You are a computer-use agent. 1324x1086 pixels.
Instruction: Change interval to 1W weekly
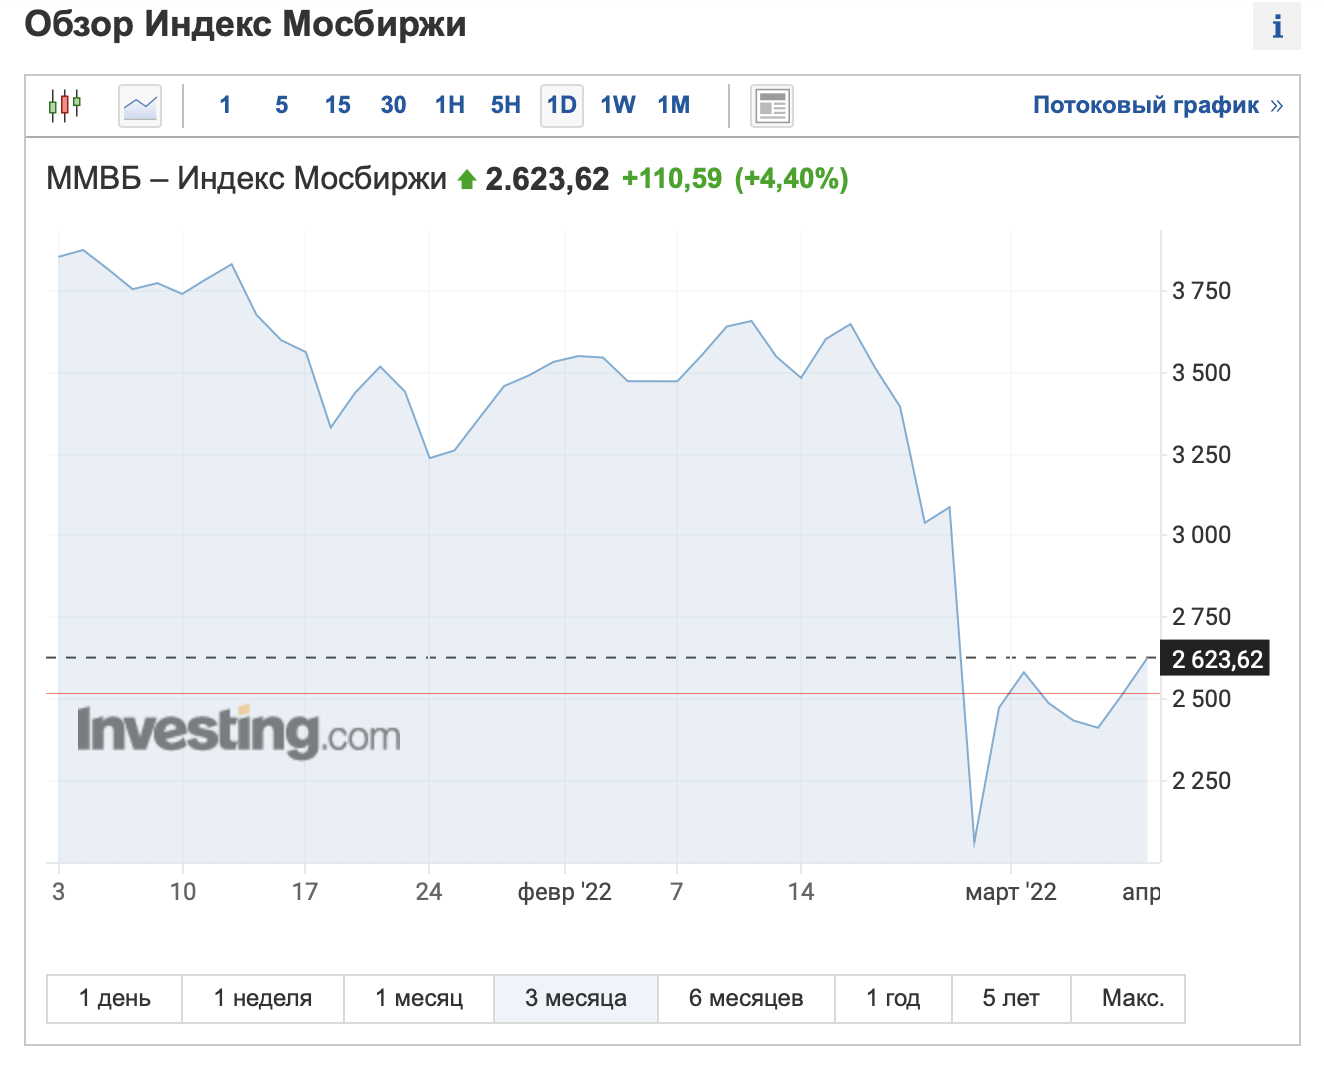point(618,105)
